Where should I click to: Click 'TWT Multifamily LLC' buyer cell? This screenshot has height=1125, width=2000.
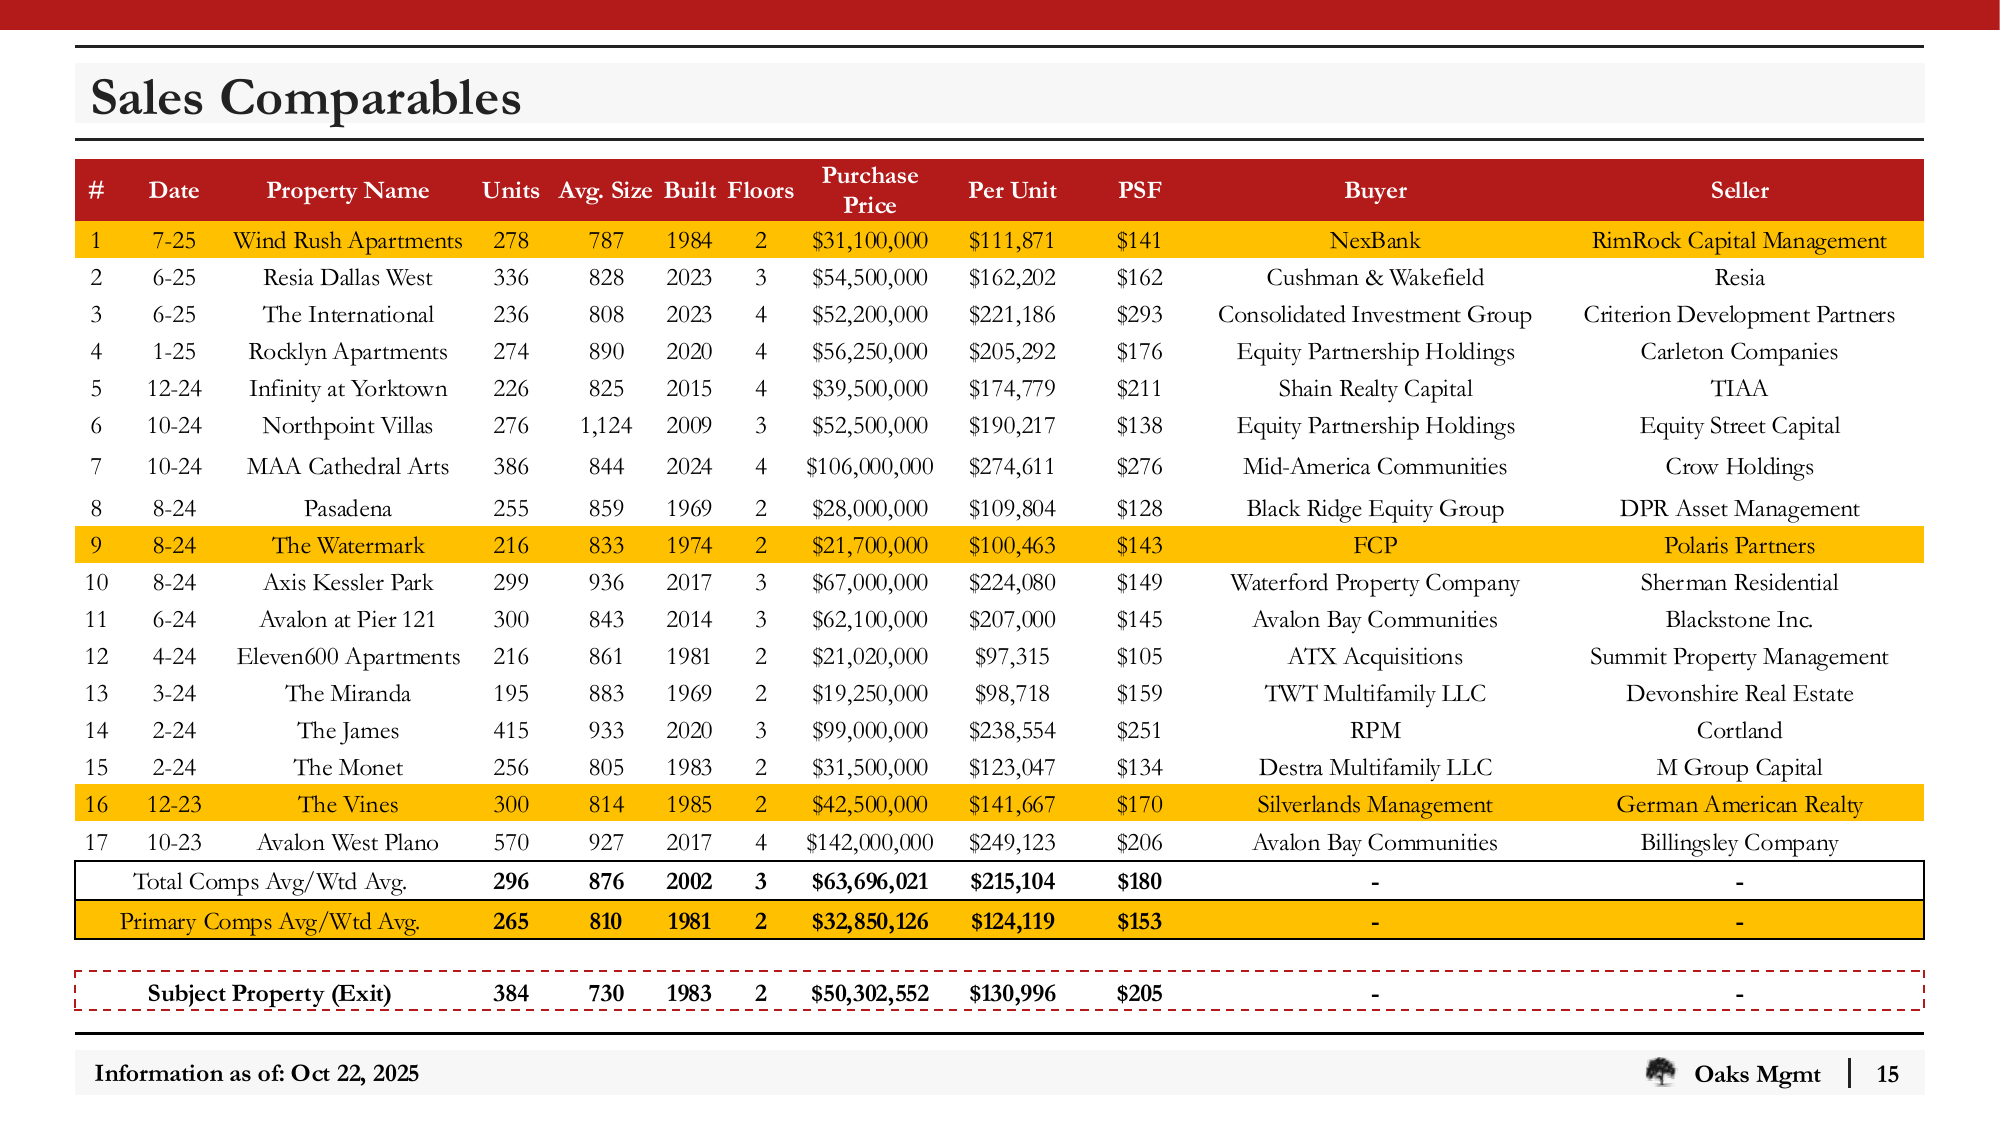(x=1375, y=693)
